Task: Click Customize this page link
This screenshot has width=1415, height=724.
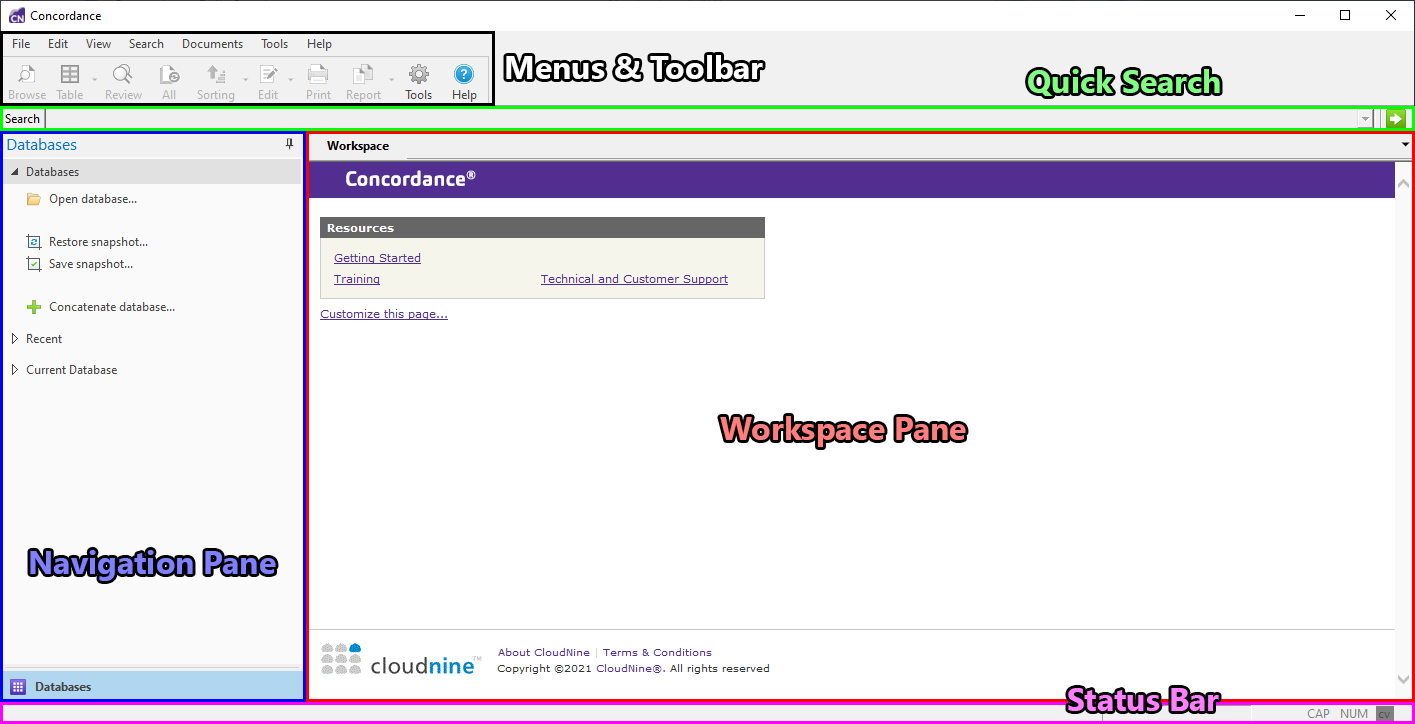Action: tap(384, 314)
